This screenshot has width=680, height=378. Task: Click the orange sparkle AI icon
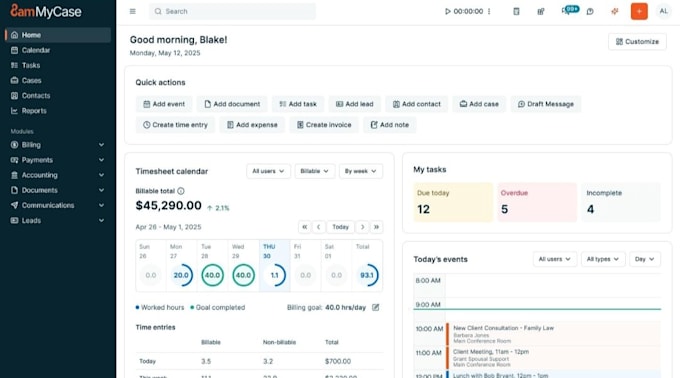coord(615,11)
